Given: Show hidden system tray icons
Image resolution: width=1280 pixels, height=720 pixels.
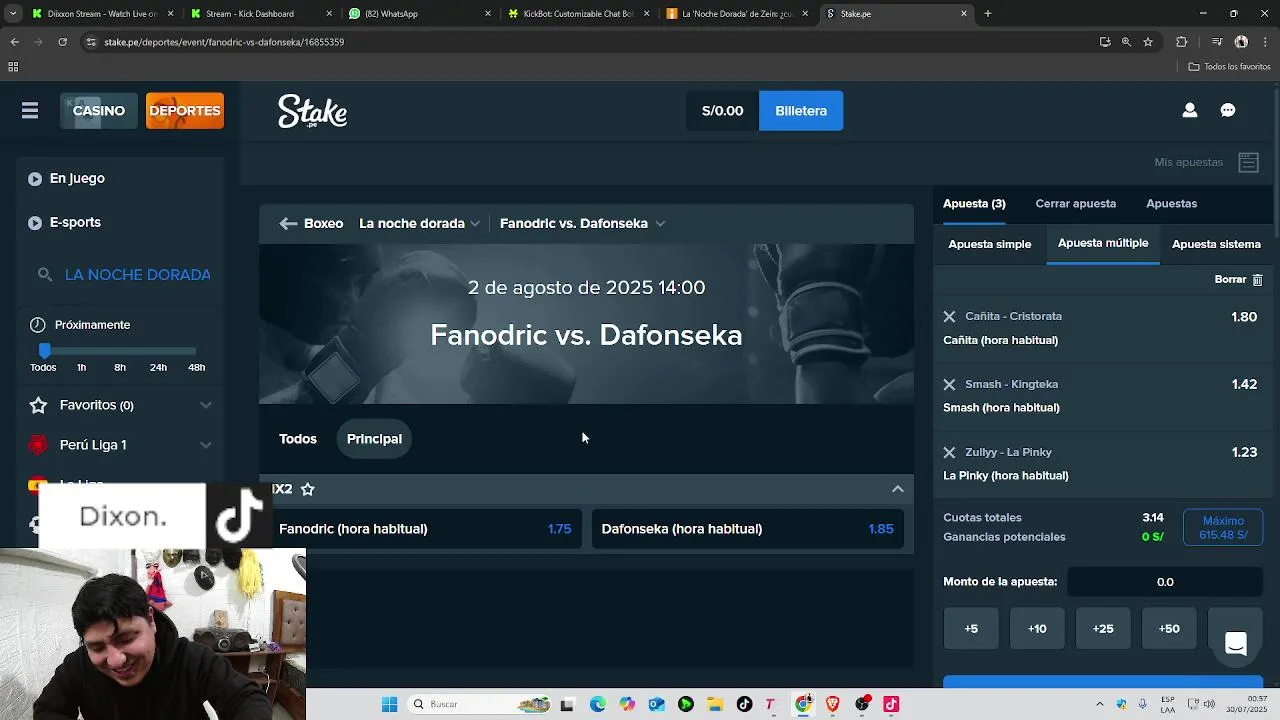Looking at the screenshot, I should click(x=1101, y=704).
